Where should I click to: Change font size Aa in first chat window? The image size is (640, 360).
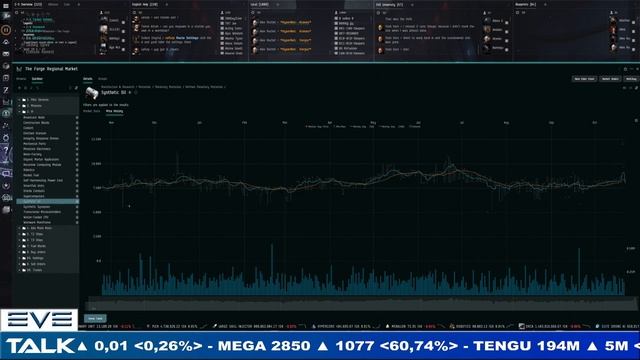coord(22,13)
